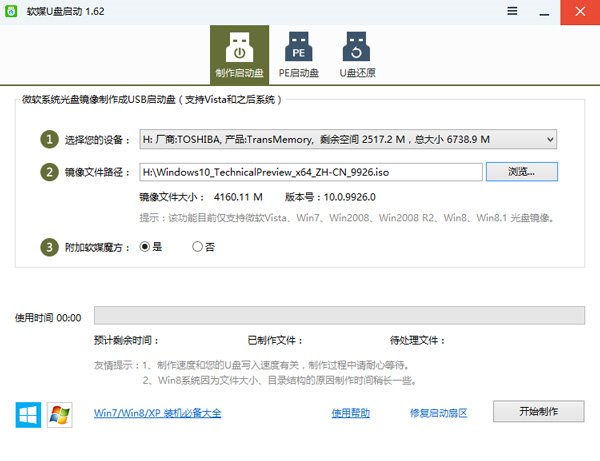The height and width of the screenshot is (461, 600).
Task: Click the Windows 7 flag logo icon
Action: (61, 413)
